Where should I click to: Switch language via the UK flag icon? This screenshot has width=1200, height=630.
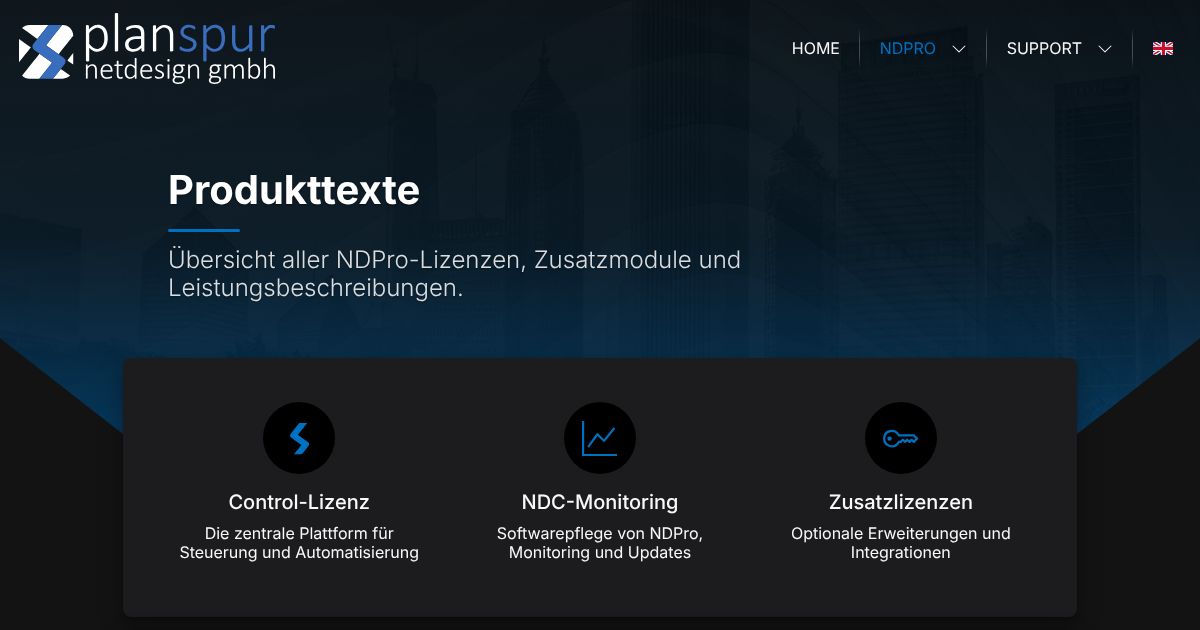(x=1163, y=48)
